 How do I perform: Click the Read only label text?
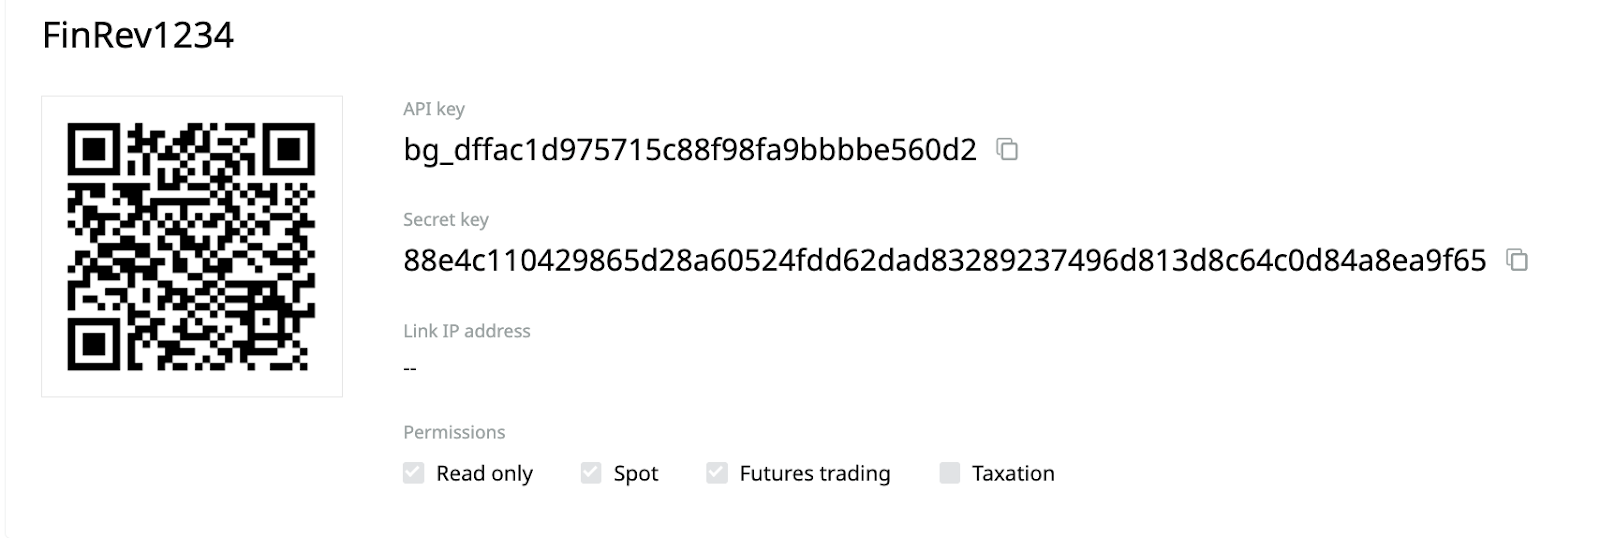485,474
